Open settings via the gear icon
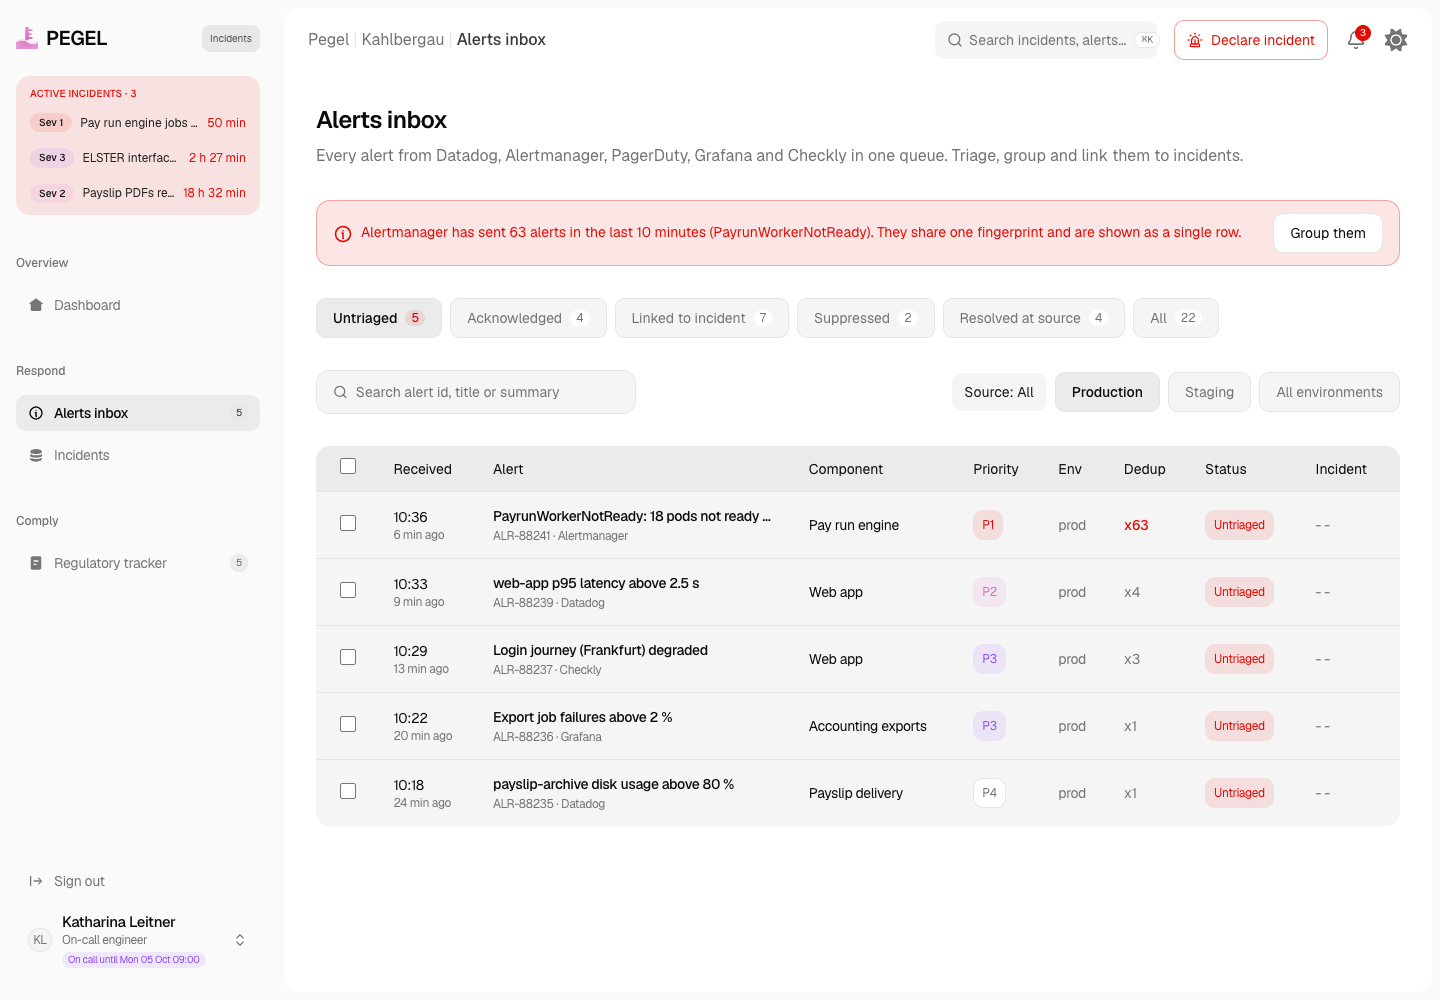The height and width of the screenshot is (1000, 1440). click(1396, 40)
